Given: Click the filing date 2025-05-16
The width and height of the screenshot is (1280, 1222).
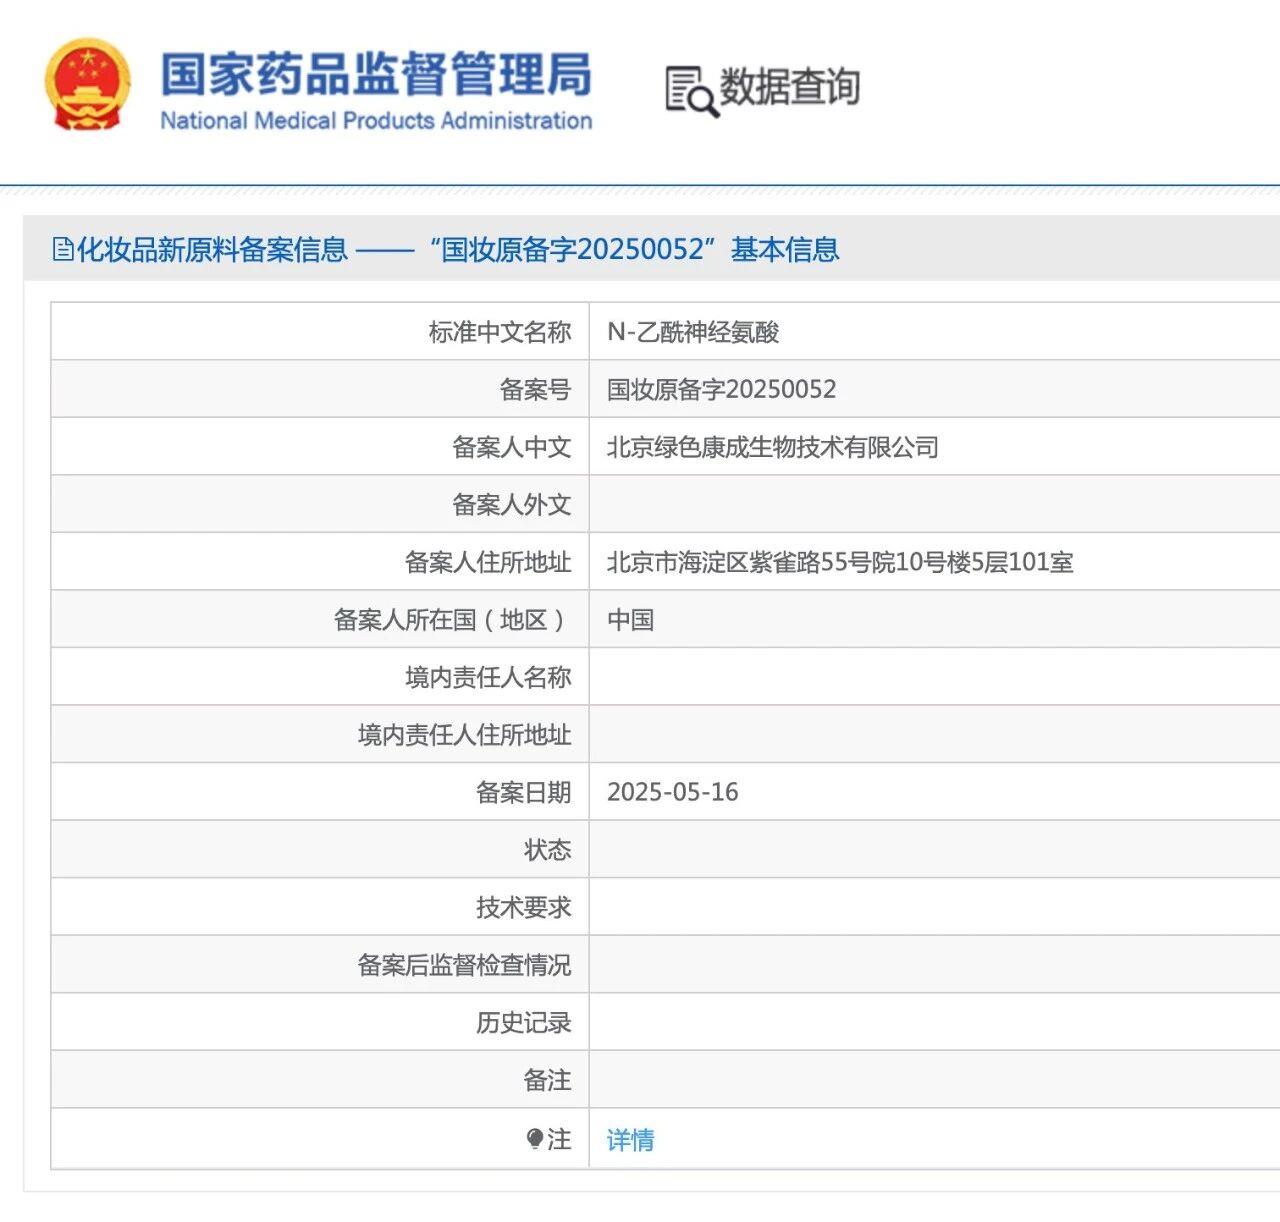Looking at the screenshot, I should click(672, 792).
